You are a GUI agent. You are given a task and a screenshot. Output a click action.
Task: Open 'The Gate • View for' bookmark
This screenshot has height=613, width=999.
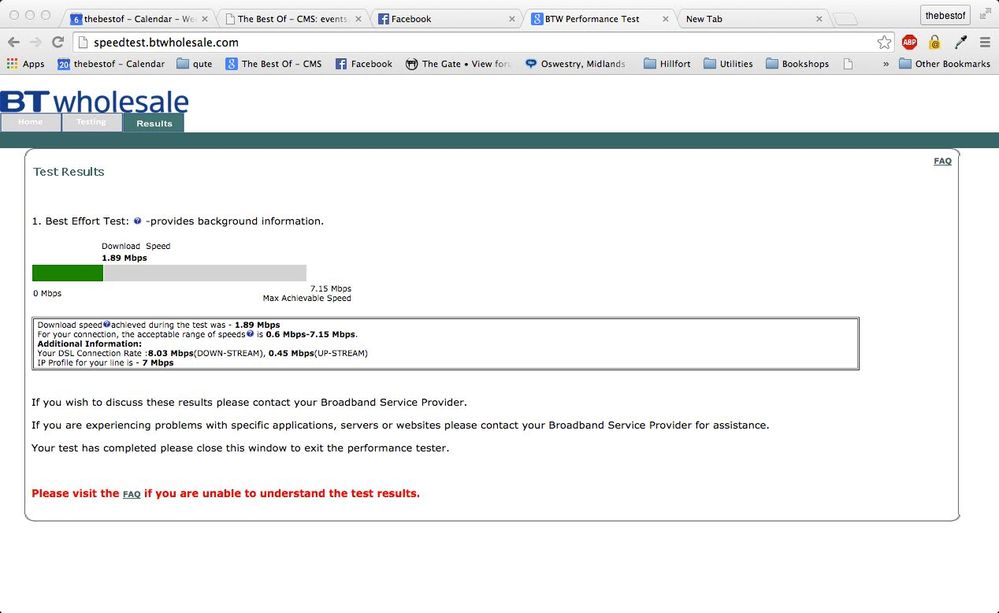click(459, 64)
